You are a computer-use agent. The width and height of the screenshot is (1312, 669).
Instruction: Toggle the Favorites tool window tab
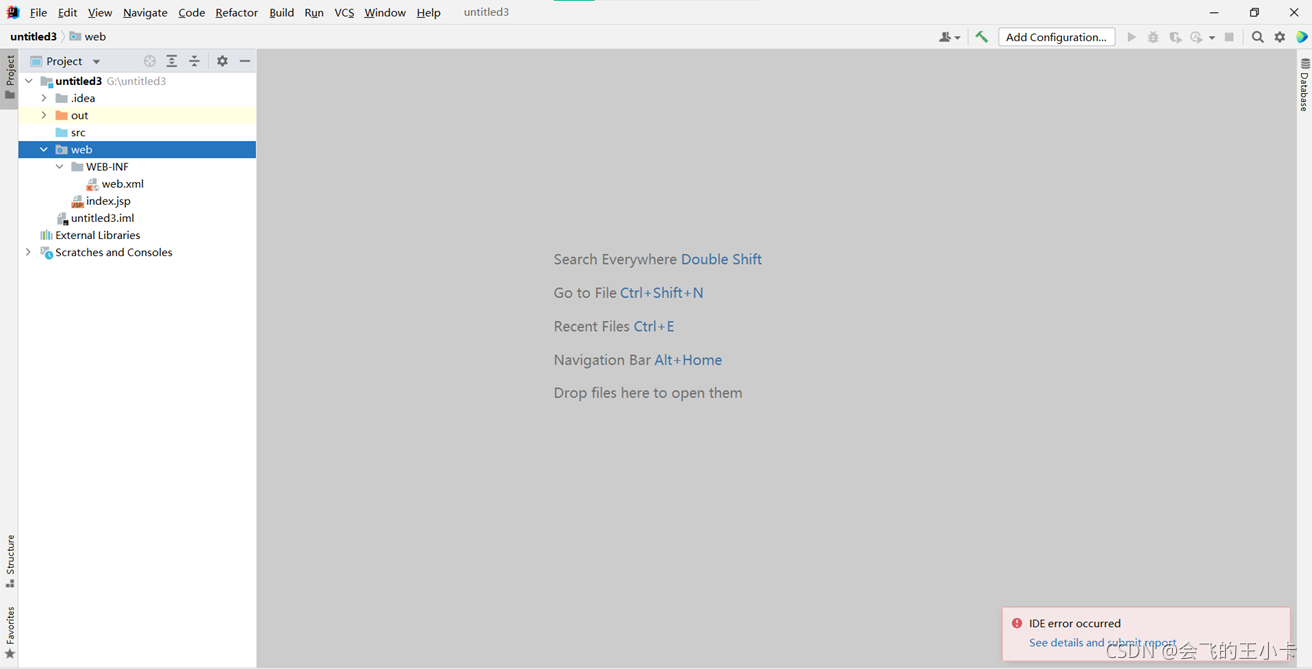[10, 633]
